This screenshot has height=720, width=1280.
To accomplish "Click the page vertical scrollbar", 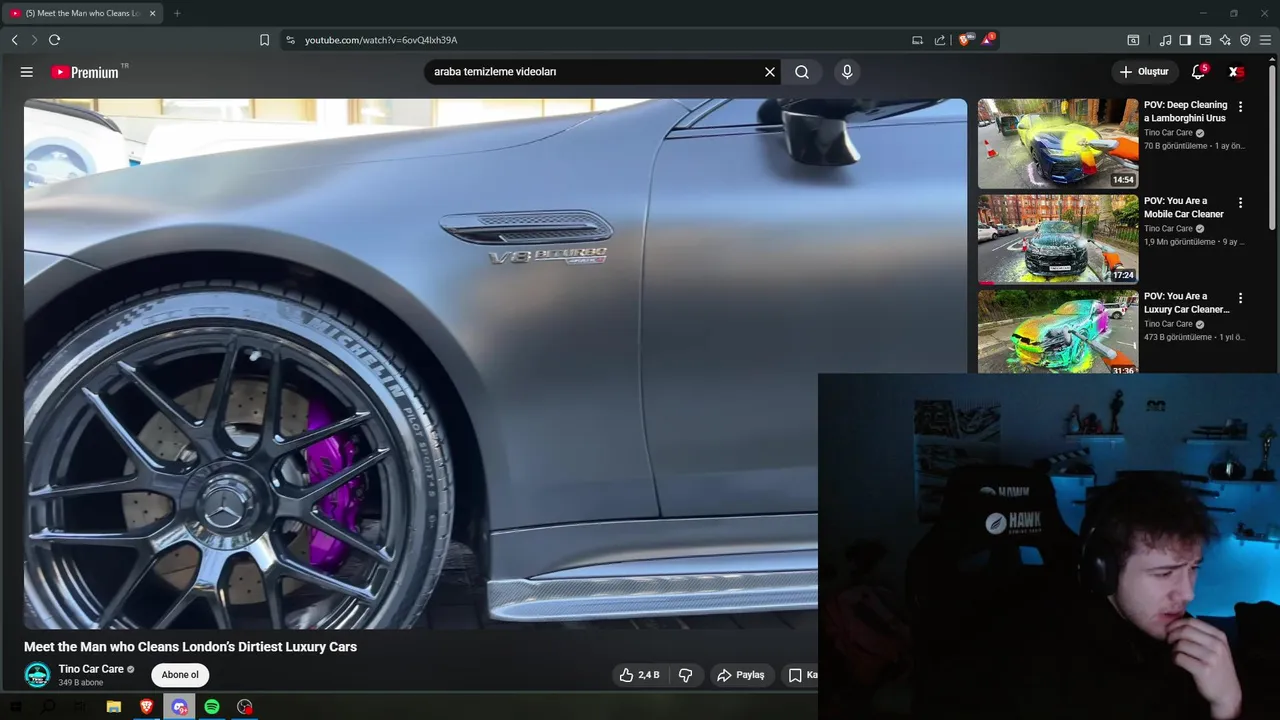I will (x=1272, y=150).
